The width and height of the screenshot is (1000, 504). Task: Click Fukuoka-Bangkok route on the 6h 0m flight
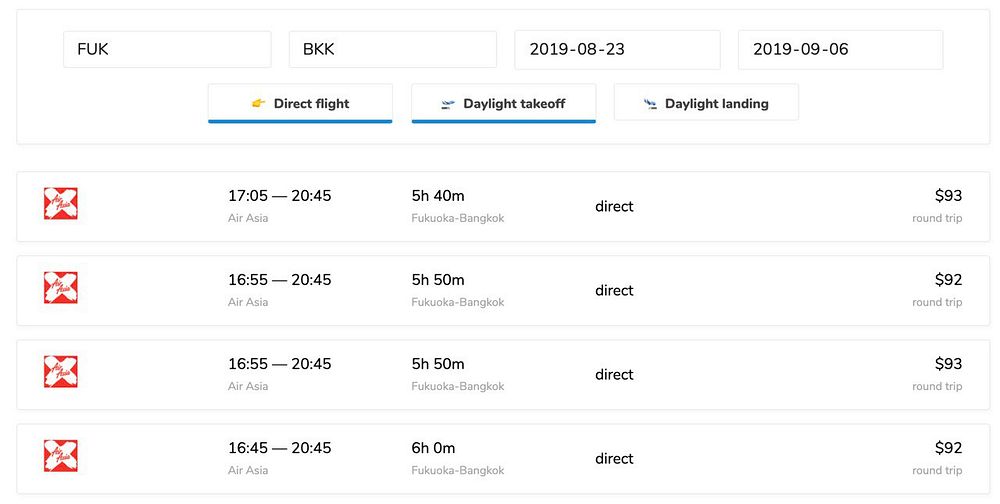pos(457,470)
